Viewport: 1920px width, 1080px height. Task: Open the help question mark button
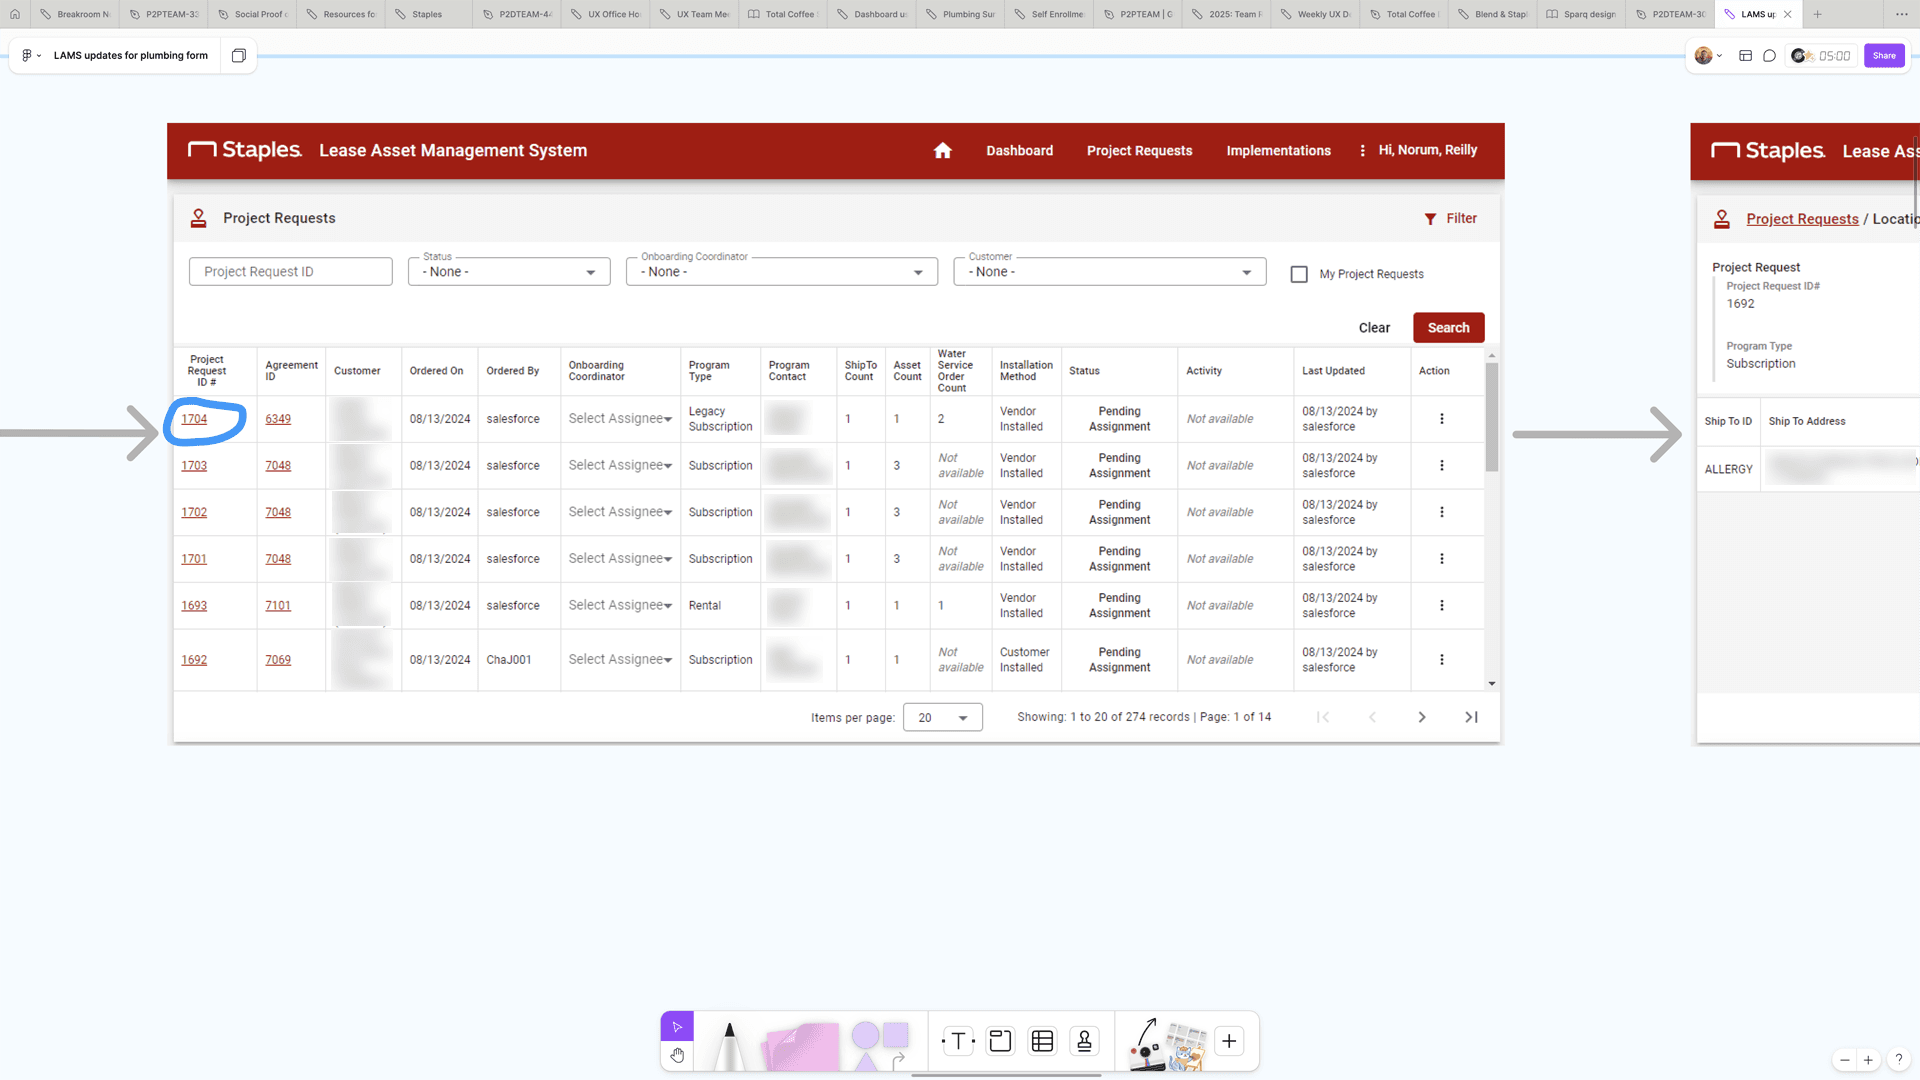(x=1898, y=1060)
